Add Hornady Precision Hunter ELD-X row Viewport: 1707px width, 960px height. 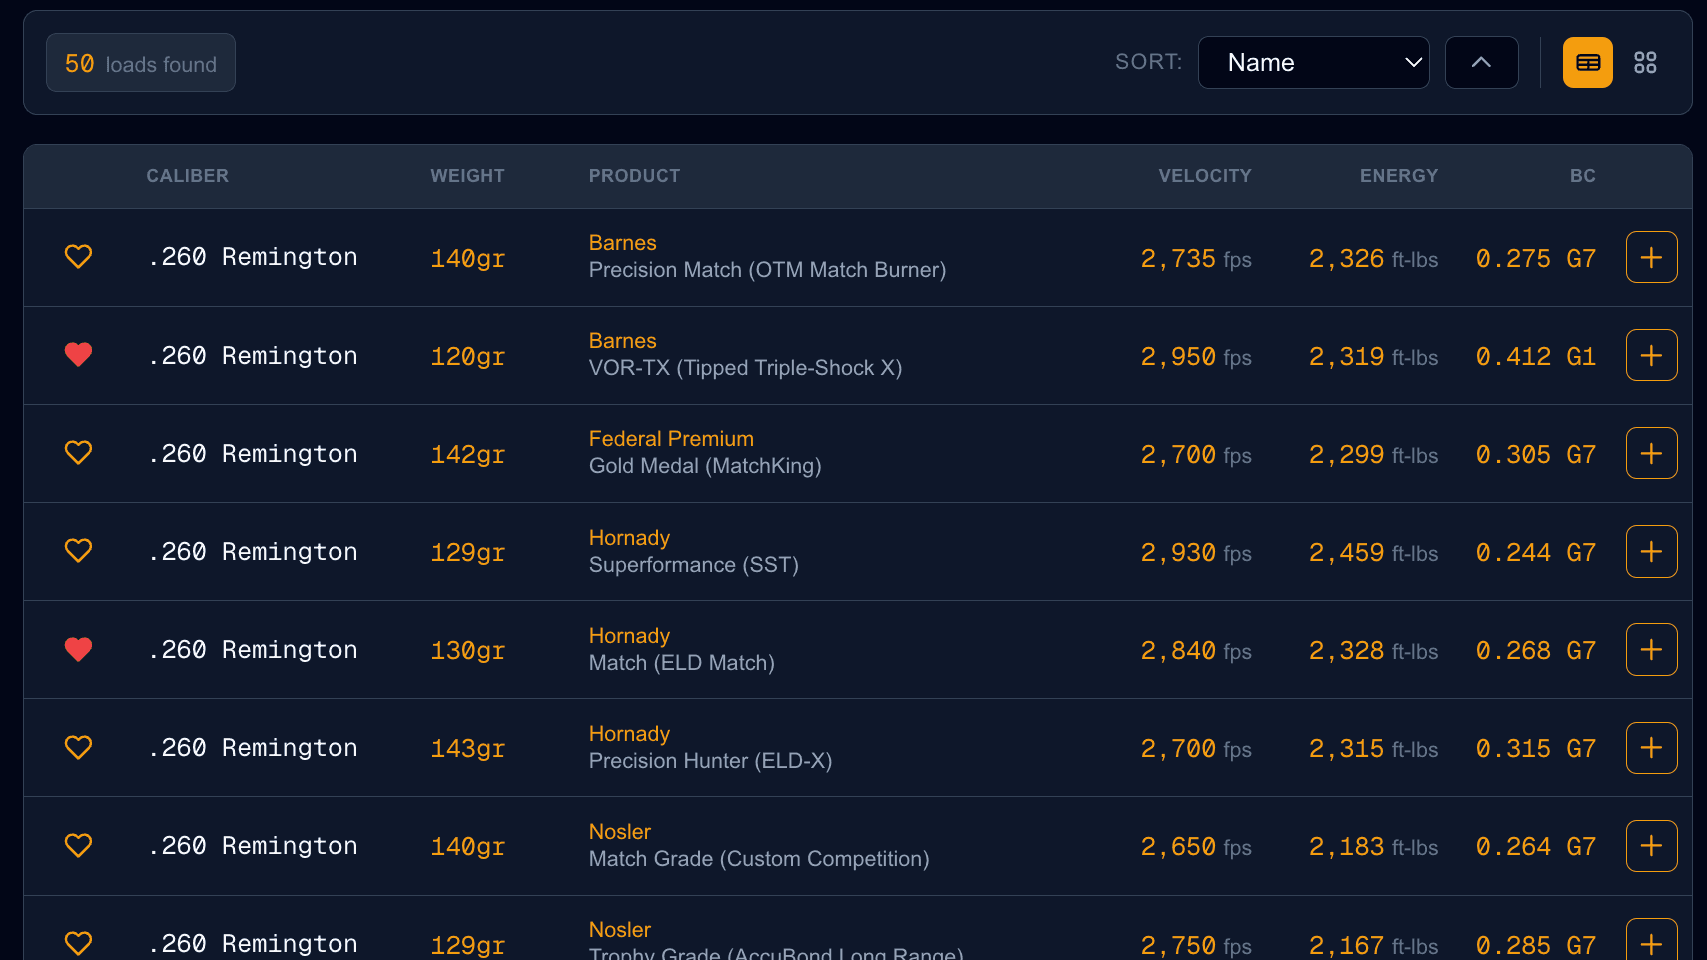(x=1651, y=748)
